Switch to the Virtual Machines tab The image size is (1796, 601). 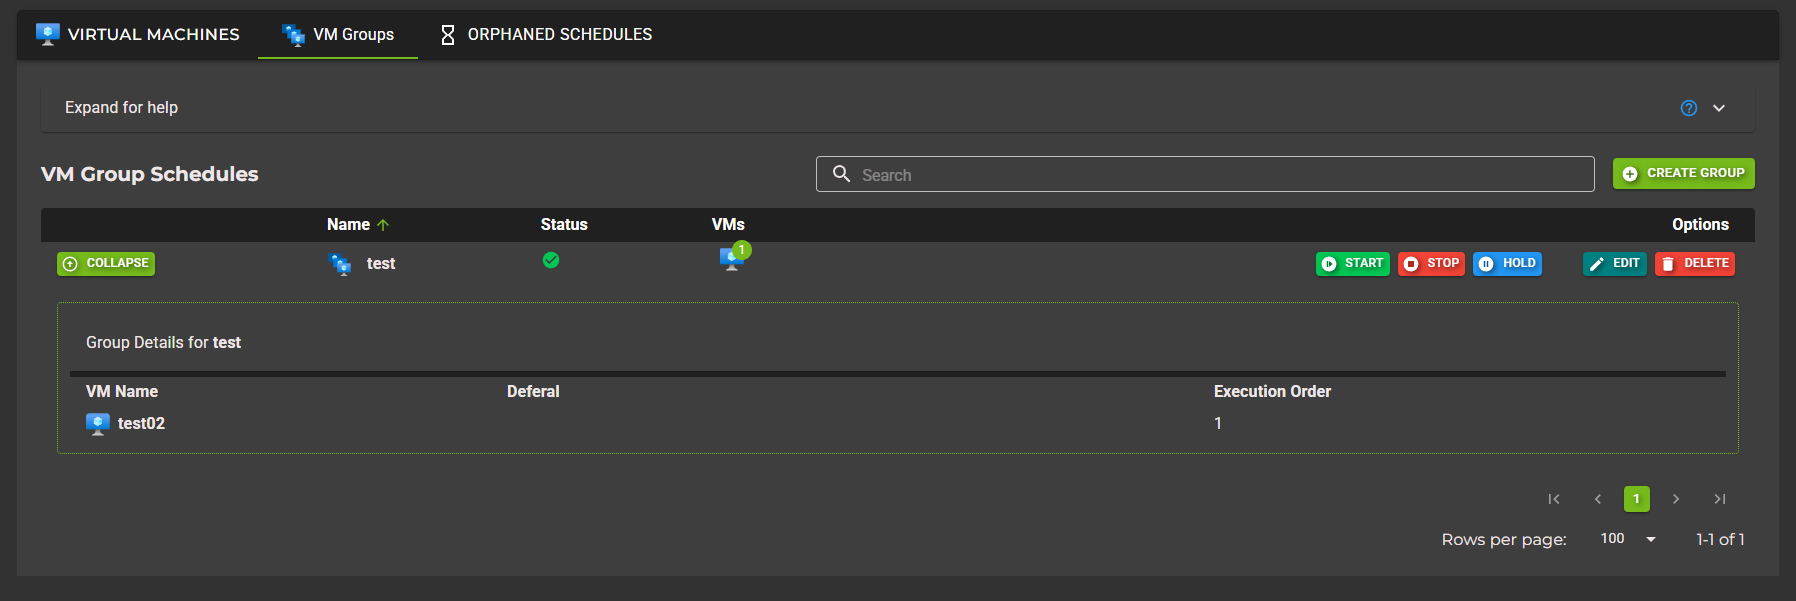(139, 33)
